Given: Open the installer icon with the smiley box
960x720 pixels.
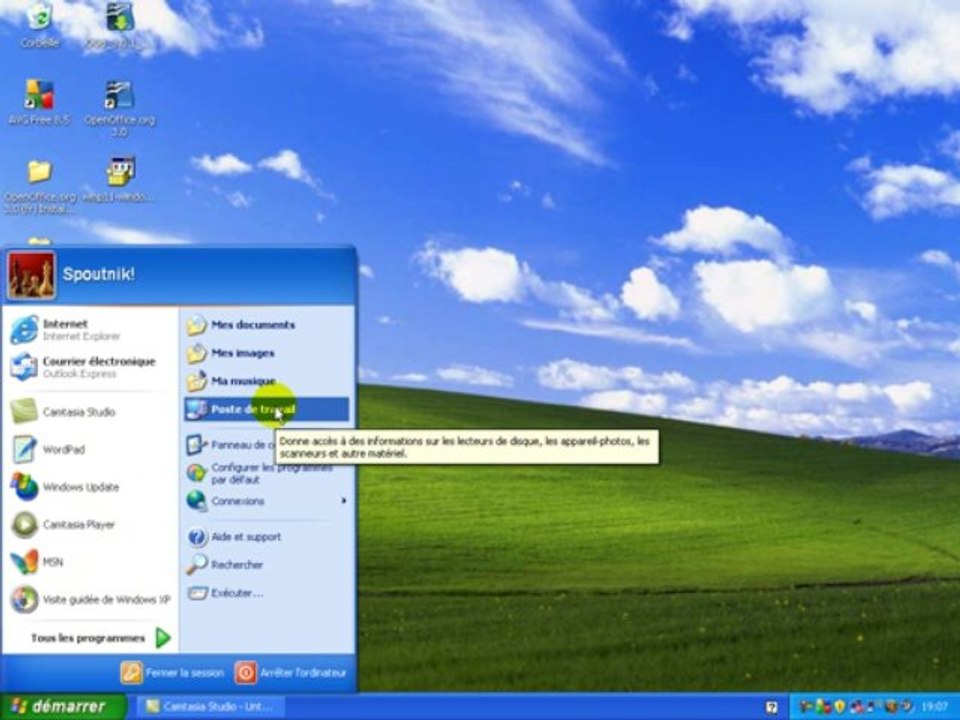Looking at the screenshot, I should tap(120, 178).
